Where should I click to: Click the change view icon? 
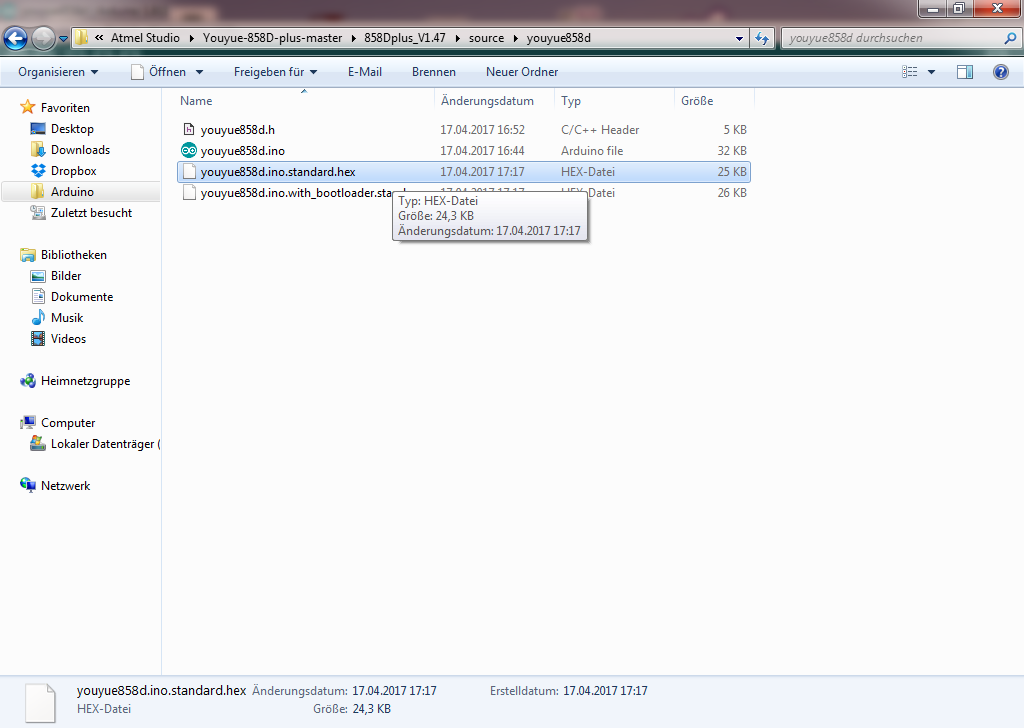coord(910,72)
